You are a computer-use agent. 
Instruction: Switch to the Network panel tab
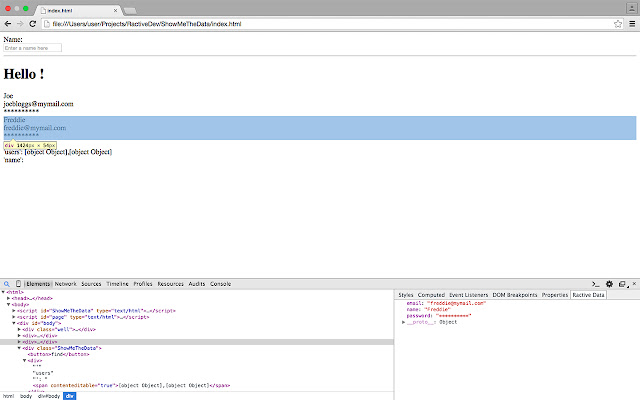[65, 284]
